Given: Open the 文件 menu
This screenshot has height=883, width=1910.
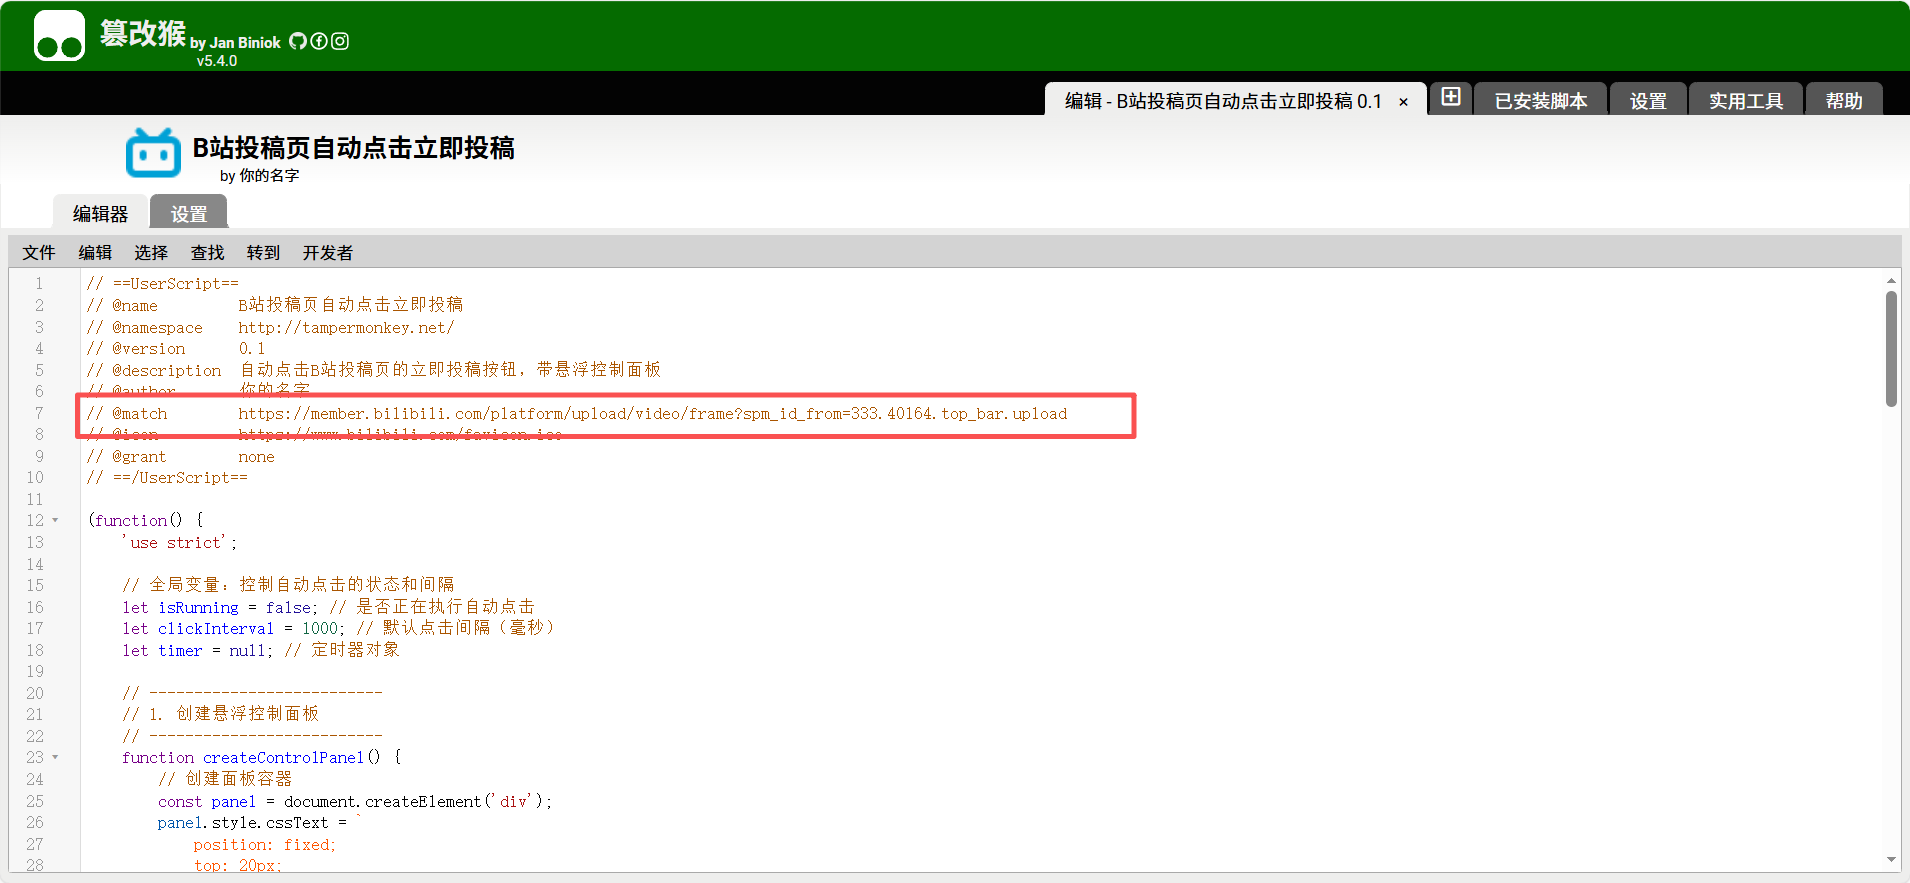Looking at the screenshot, I should click(x=39, y=253).
